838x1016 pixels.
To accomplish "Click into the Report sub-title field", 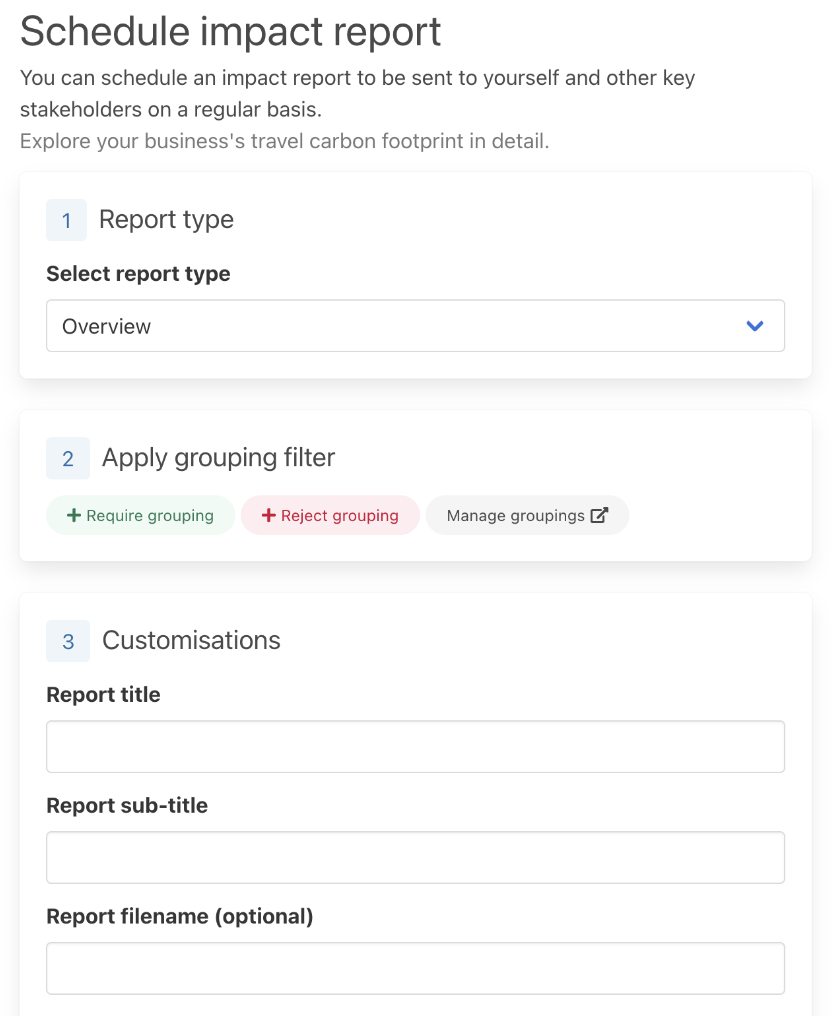I will tap(415, 858).
